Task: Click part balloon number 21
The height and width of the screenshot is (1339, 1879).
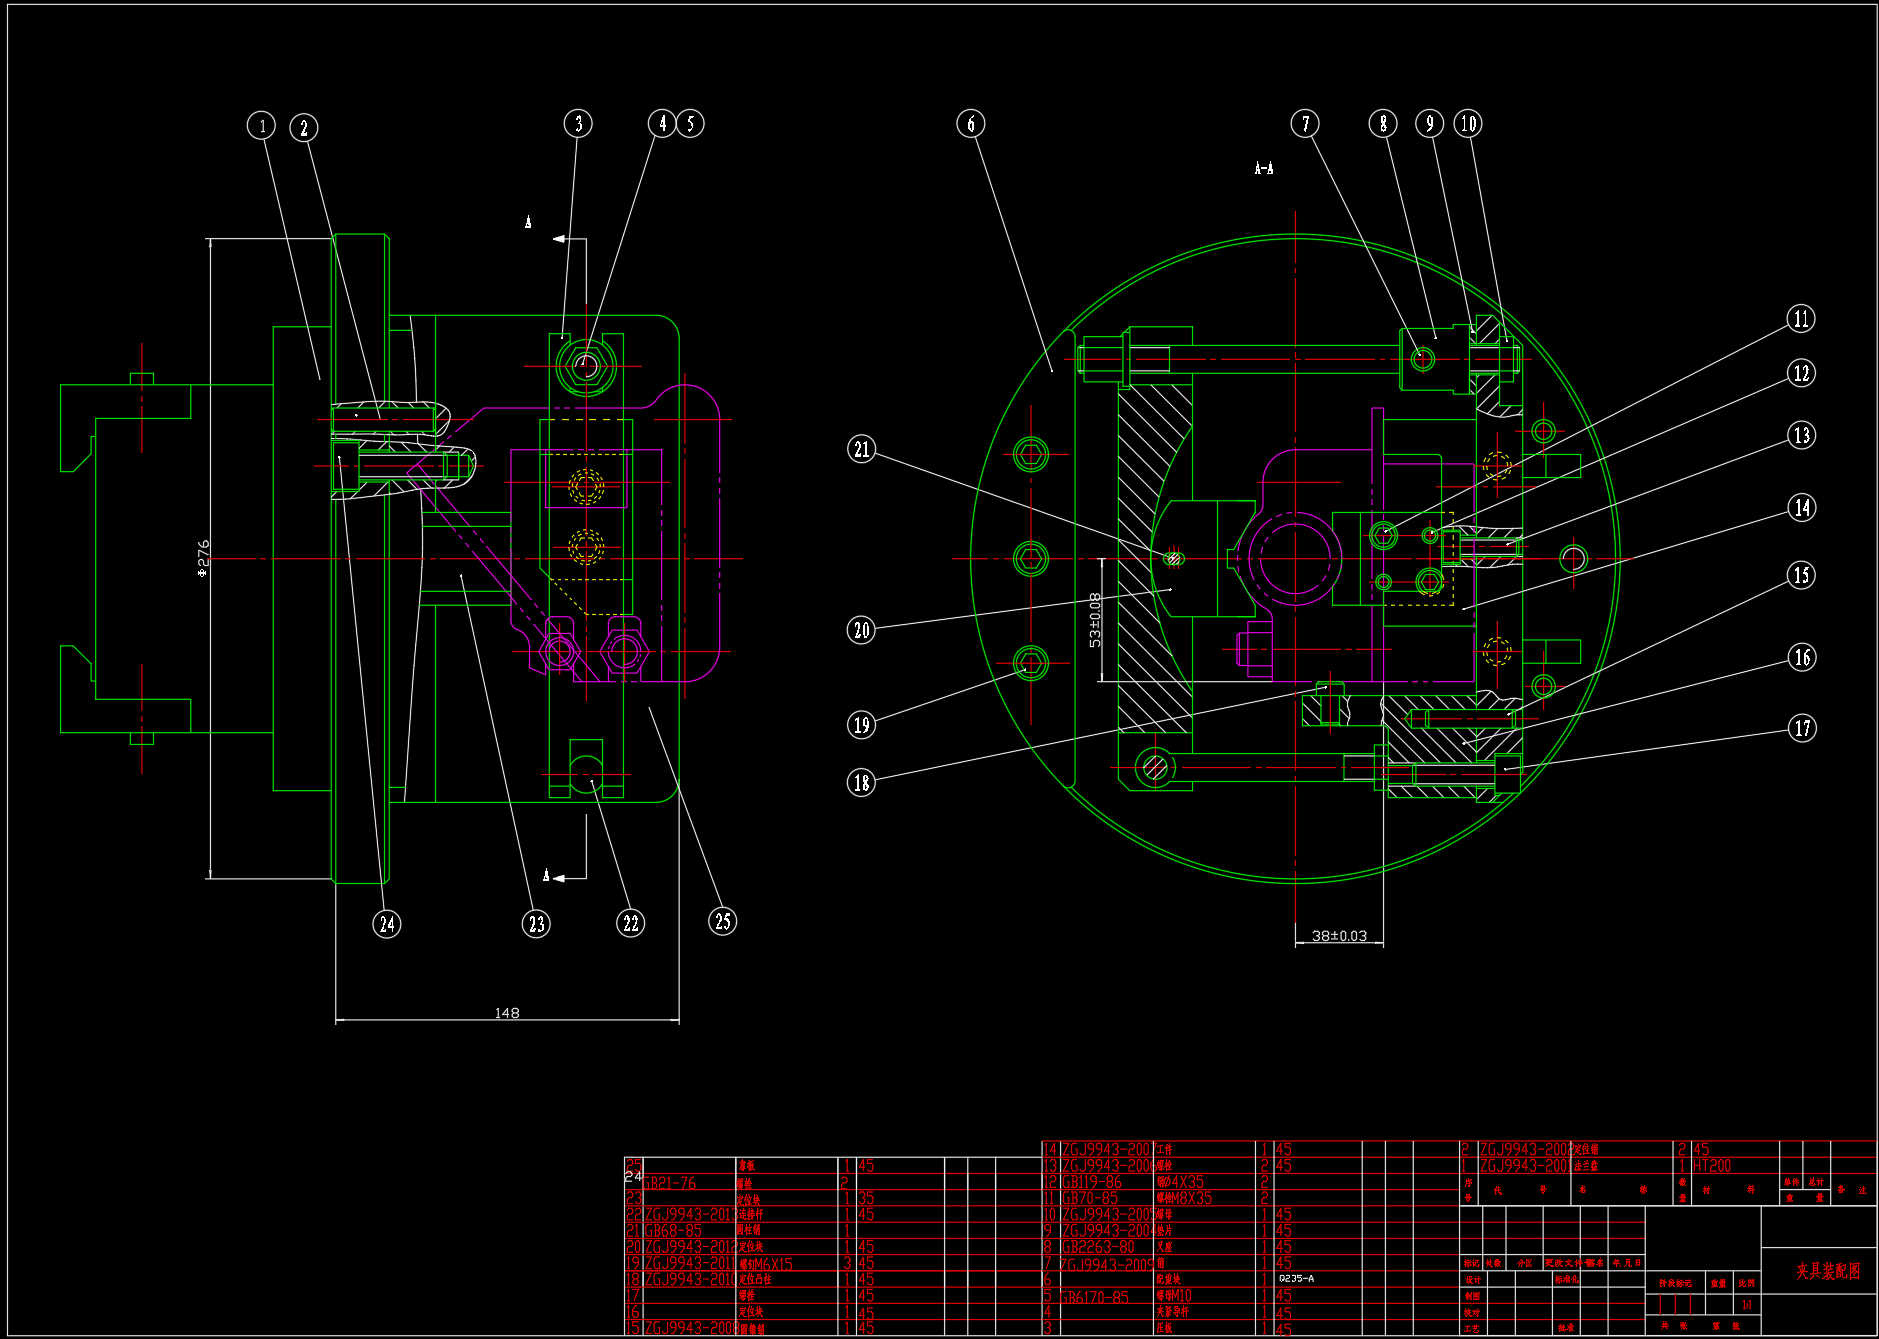Action: click(x=861, y=449)
